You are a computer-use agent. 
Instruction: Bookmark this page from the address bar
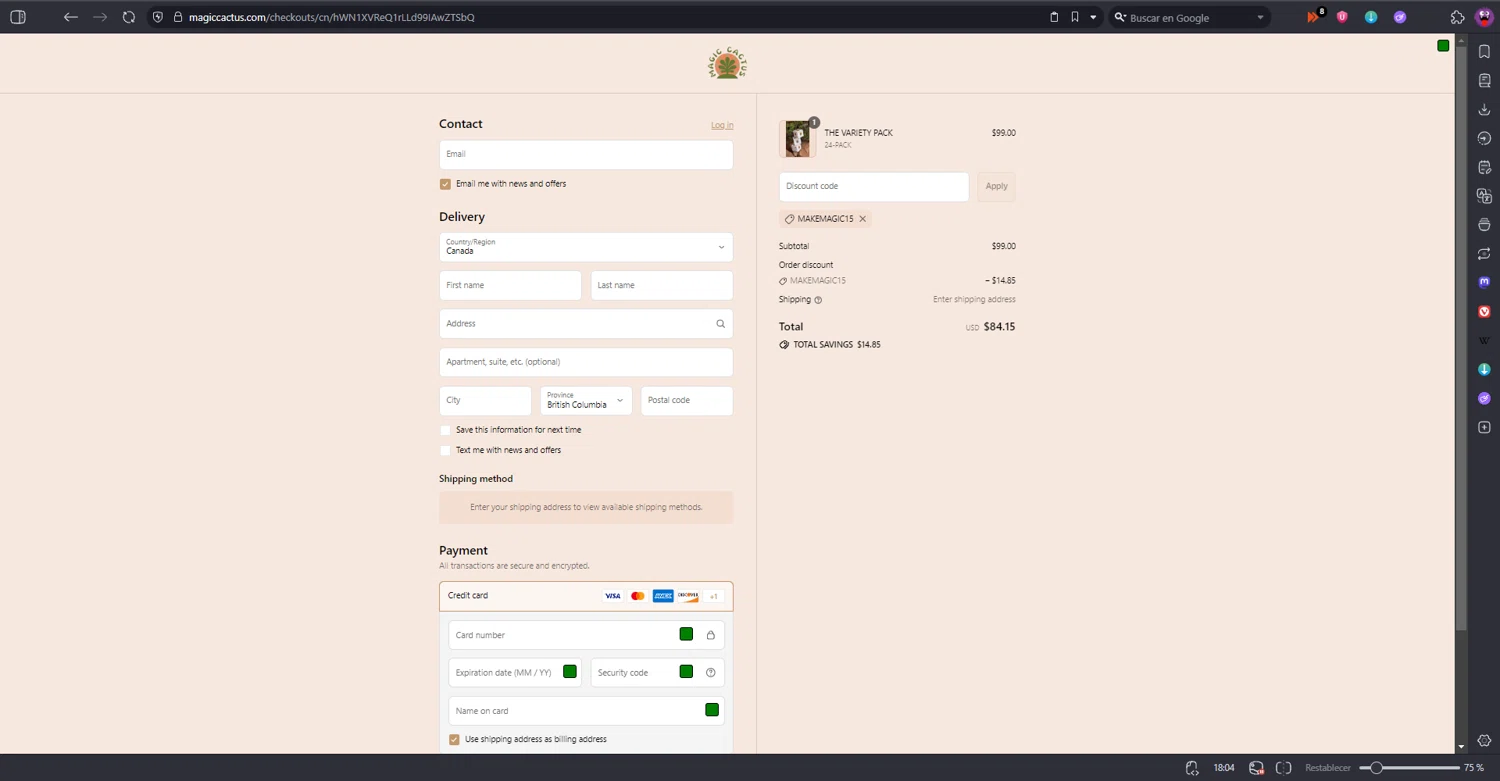[x=1075, y=17]
